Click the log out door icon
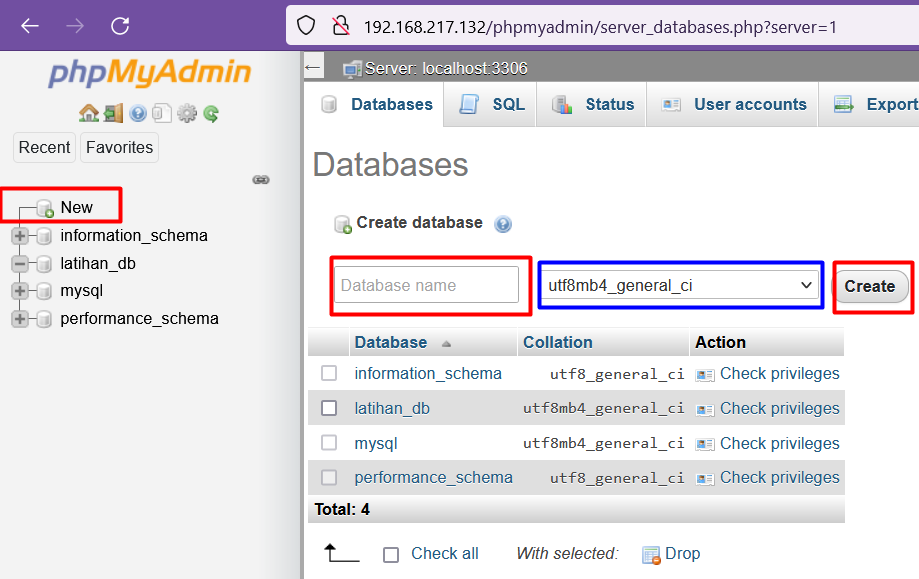 click(x=113, y=113)
